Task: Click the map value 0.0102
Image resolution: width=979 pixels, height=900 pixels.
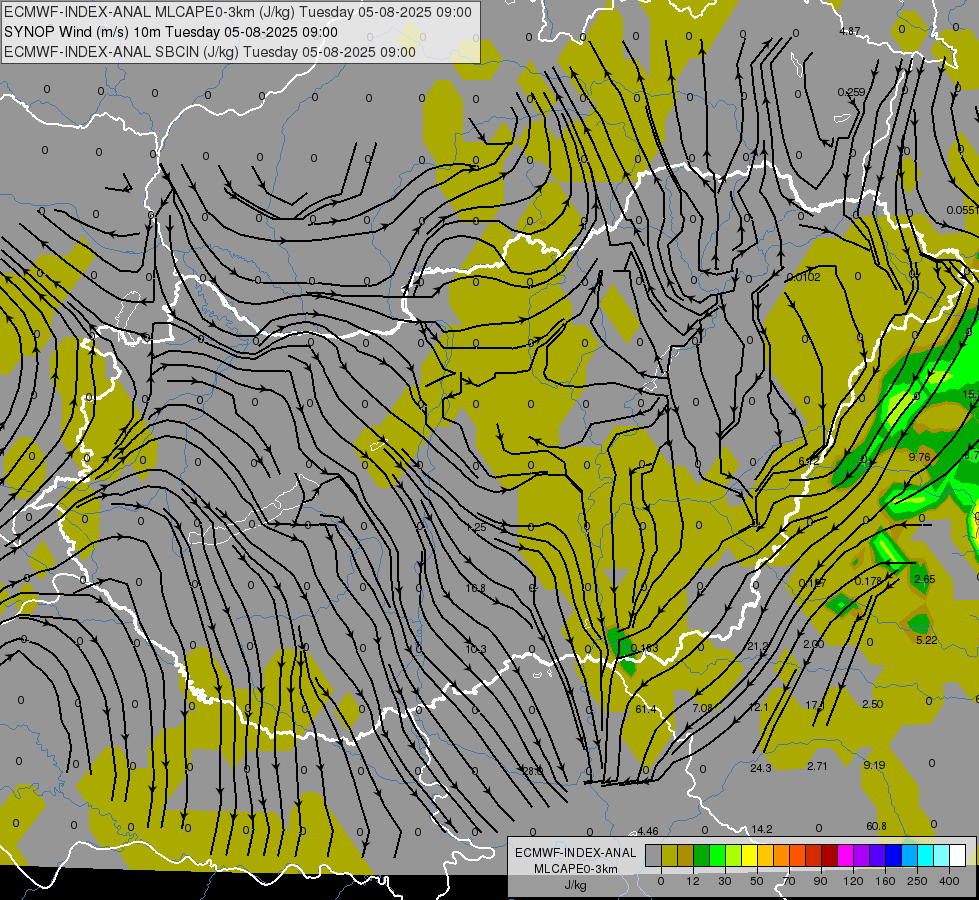Action: click(804, 277)
